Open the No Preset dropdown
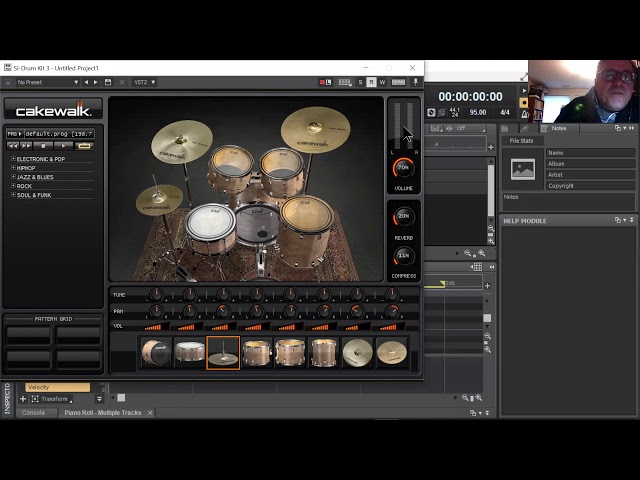 (x=47, y=82)
